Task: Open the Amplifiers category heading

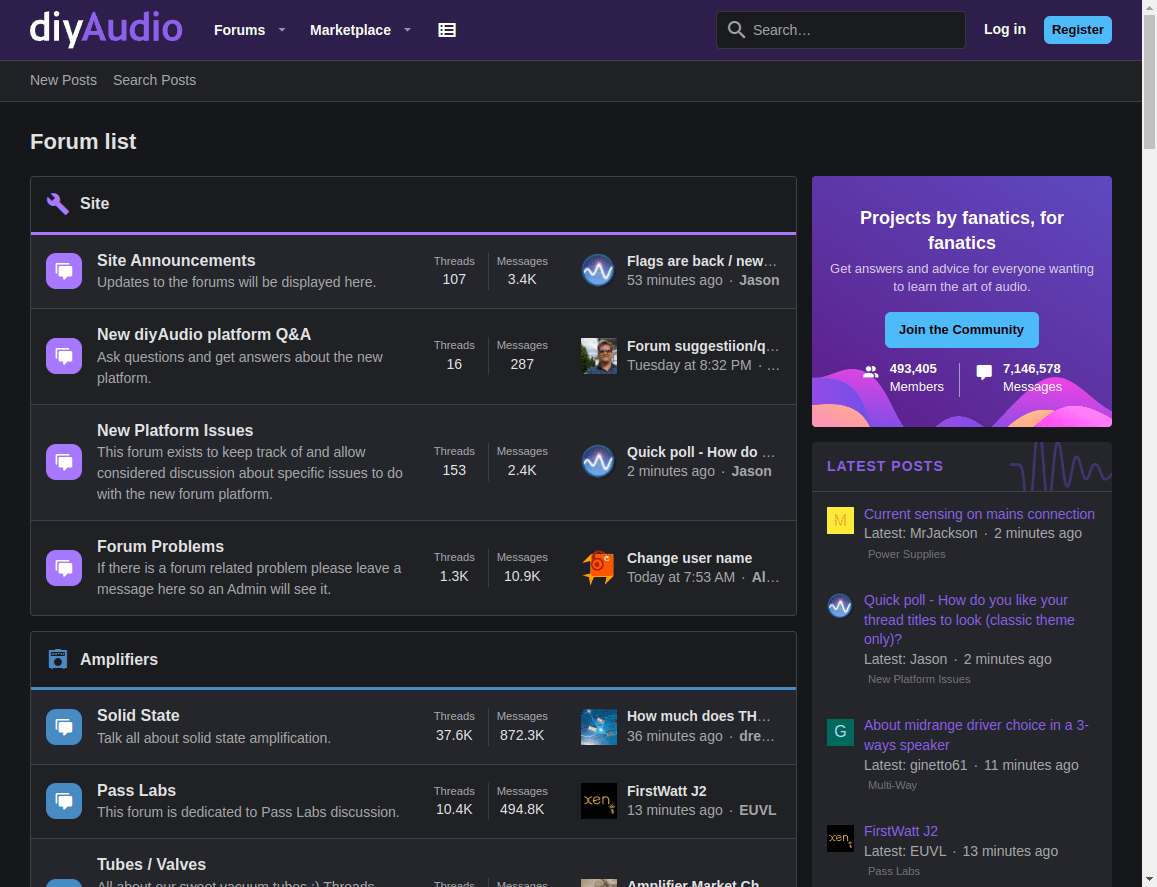Action: [x=119, y=660]
